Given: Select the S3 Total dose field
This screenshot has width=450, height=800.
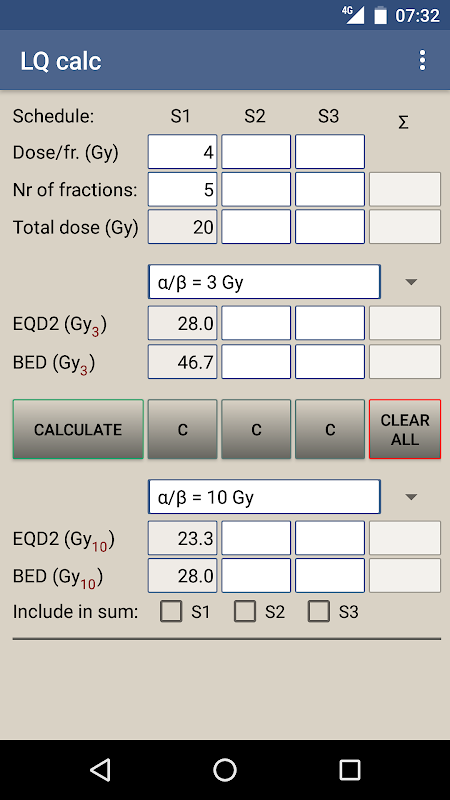Looking at the screenshot, I should tap(330, 227).
